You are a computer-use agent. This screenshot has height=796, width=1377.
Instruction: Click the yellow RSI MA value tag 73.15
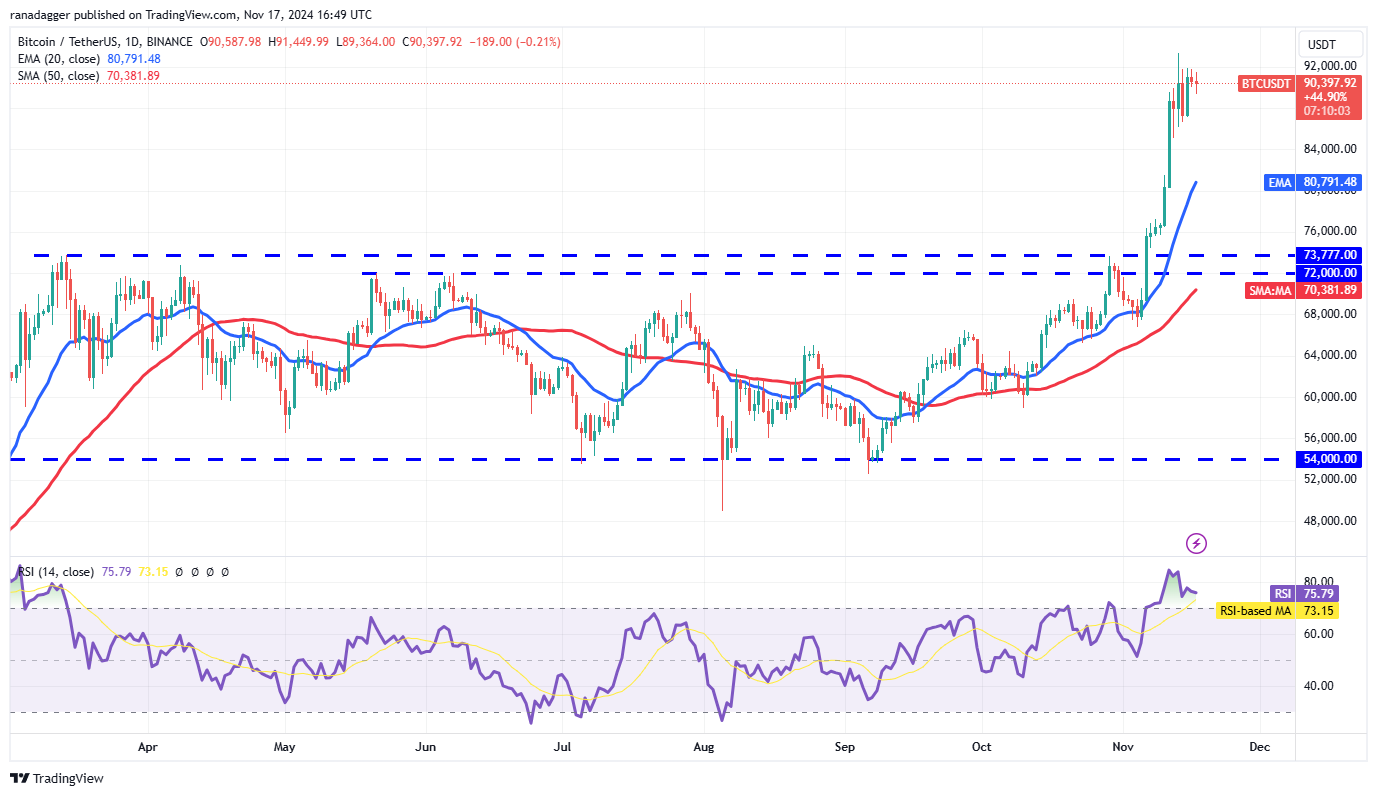[1319, 610]
